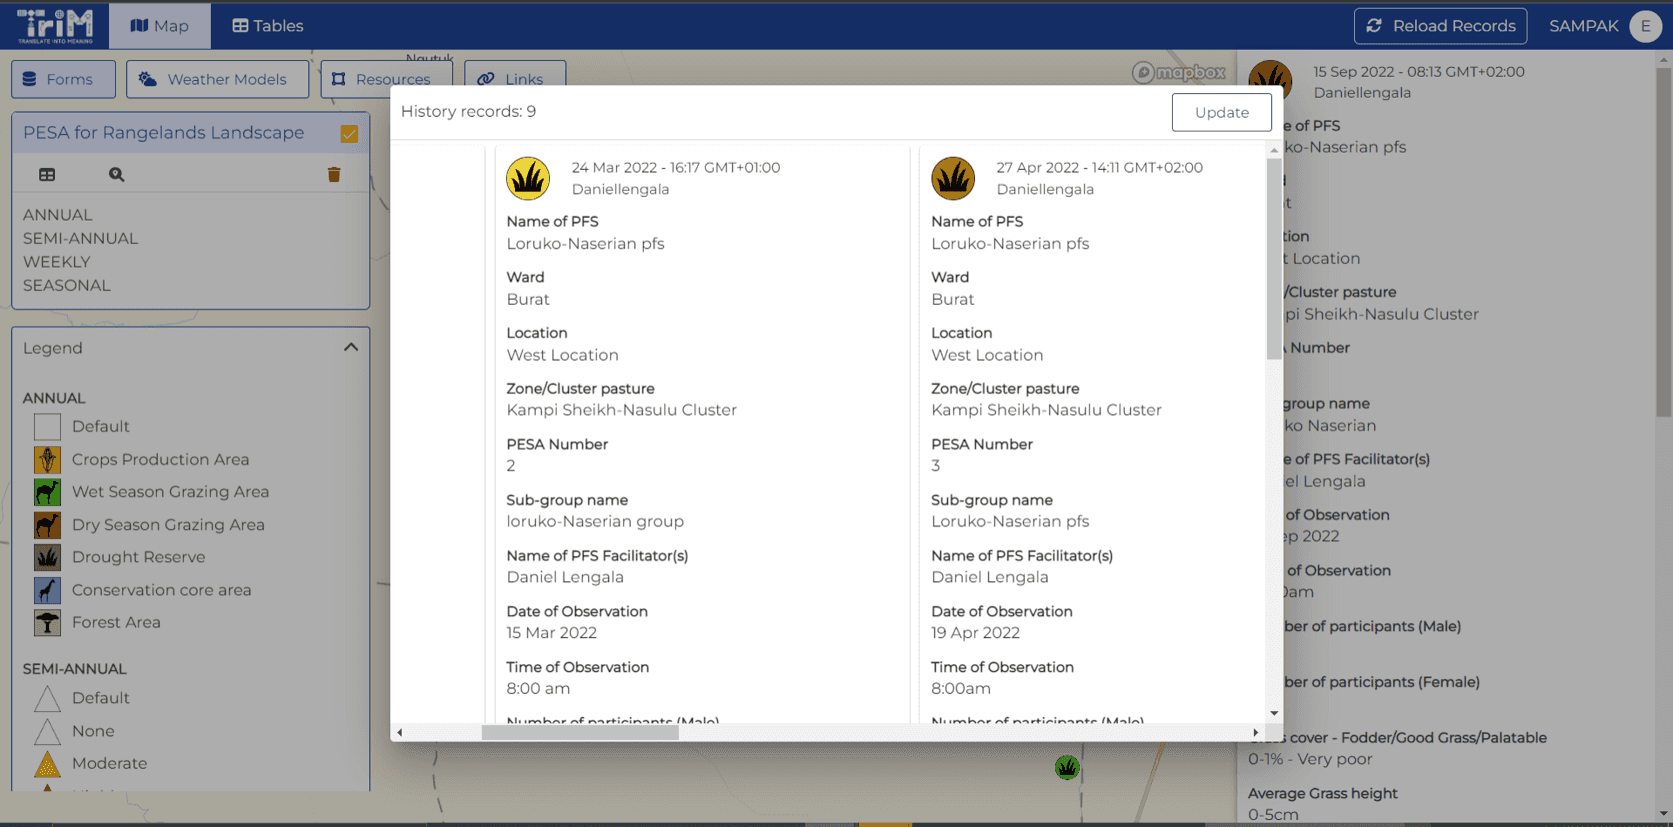
Task: Toggle the Crops Production Area legend swatch
Action: (47, 460)
